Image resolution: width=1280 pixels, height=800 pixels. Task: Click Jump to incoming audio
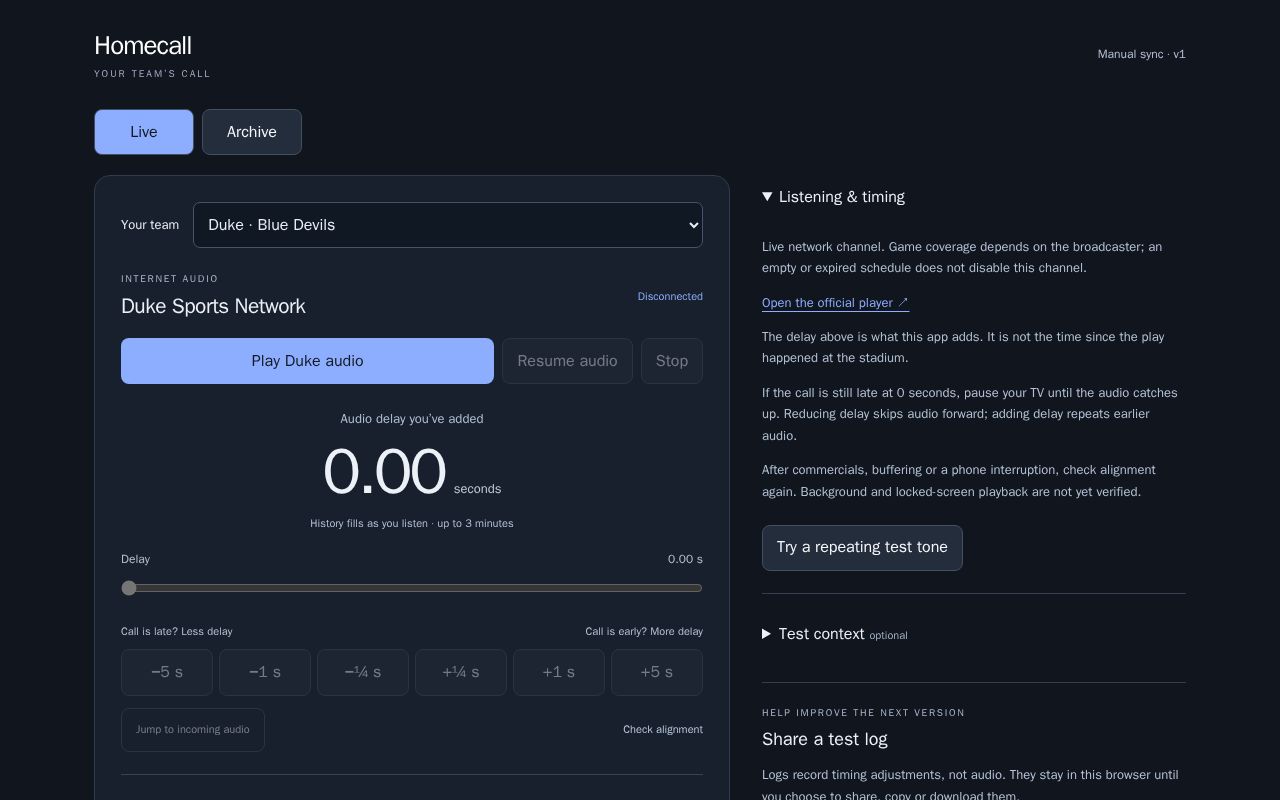[x=193, y=730]
